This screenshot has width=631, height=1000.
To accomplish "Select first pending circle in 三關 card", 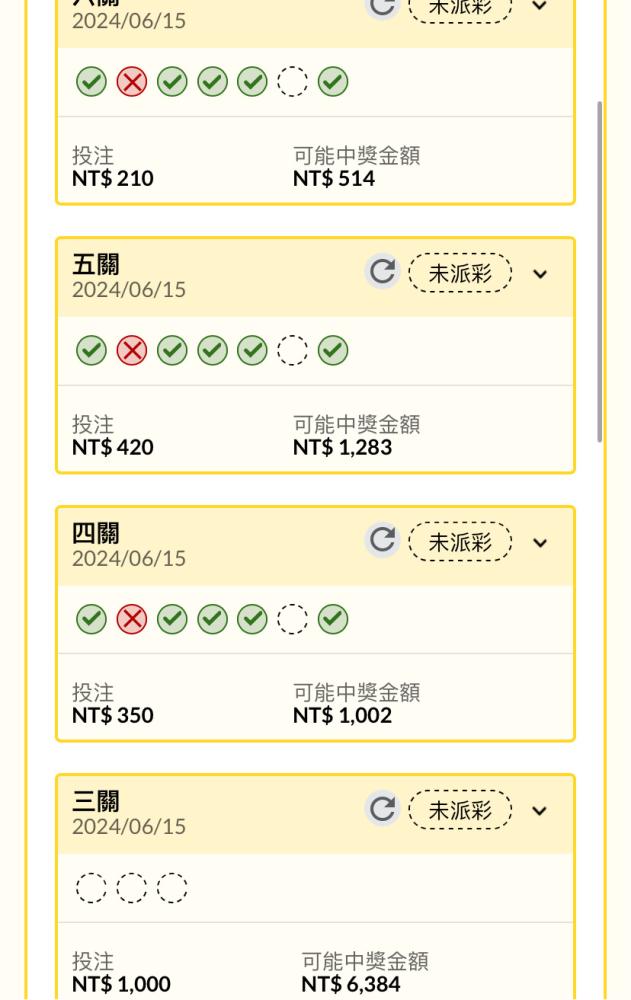I will pyautogui.click(x=92, y=888).
